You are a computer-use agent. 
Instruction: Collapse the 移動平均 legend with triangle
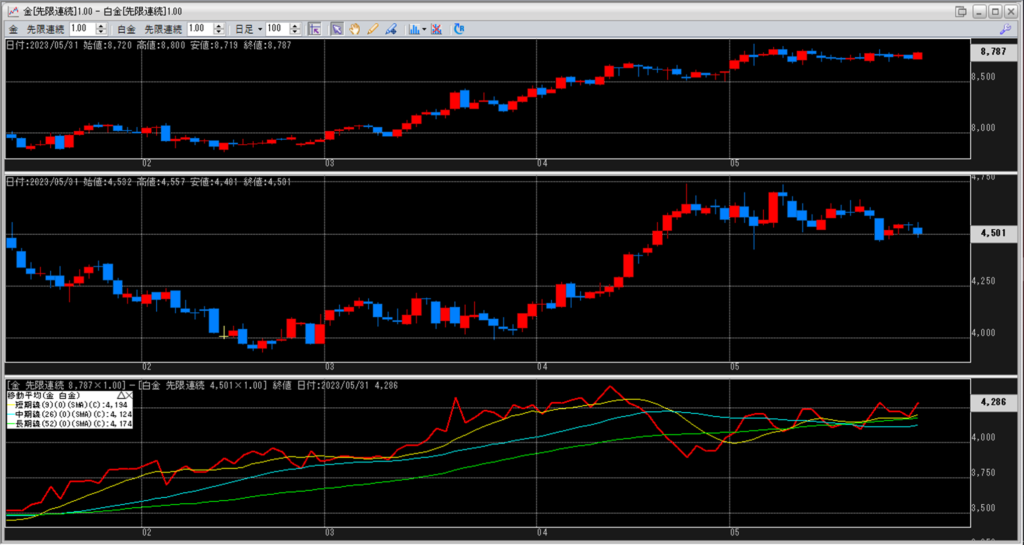point(119,395)
